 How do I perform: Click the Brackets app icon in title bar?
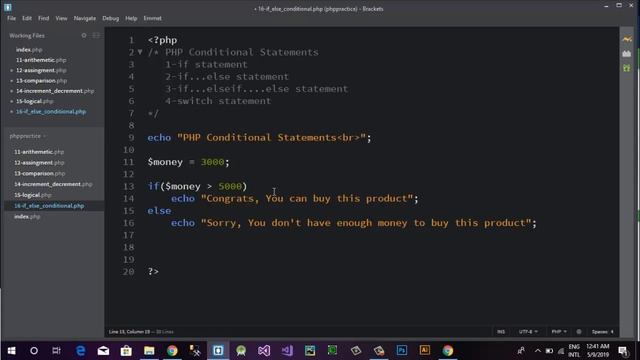tap(7, 7)
